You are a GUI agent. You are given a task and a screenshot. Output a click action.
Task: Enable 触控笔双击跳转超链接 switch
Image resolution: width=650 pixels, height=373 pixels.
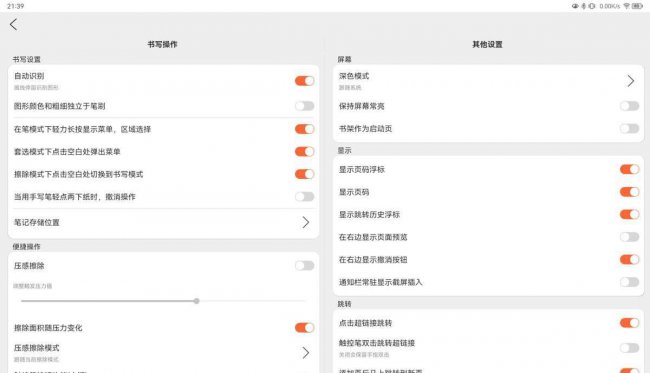coord(630,348)
